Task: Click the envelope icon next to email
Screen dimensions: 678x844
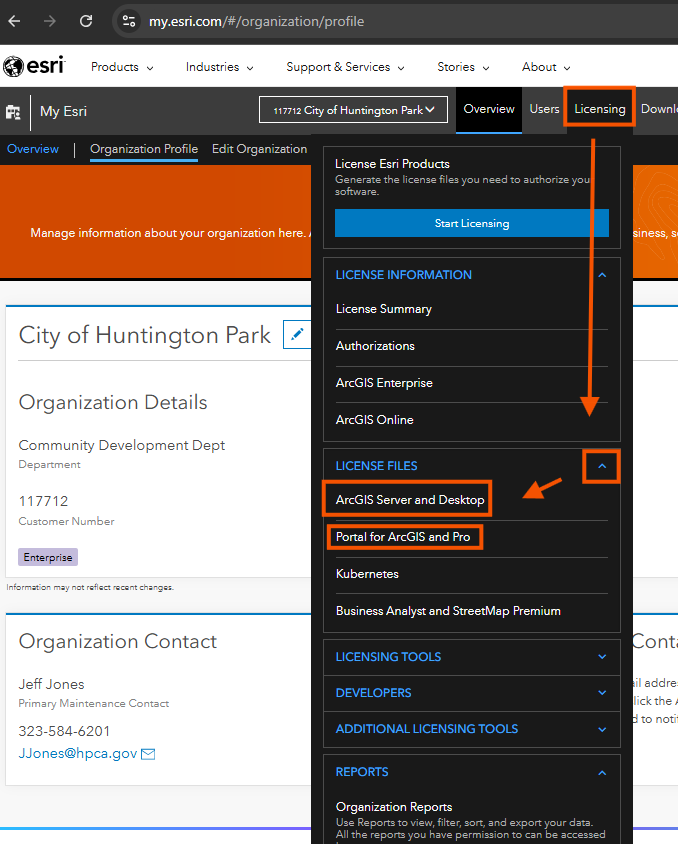Action: pos(148,754)
